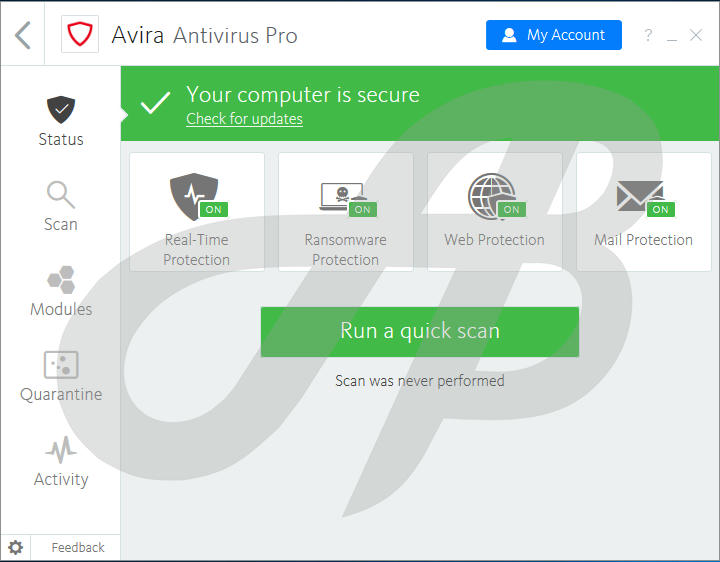Click the Ransomware Protection label
This screenshot has height=562, width=720.
(x=346, y=250)
